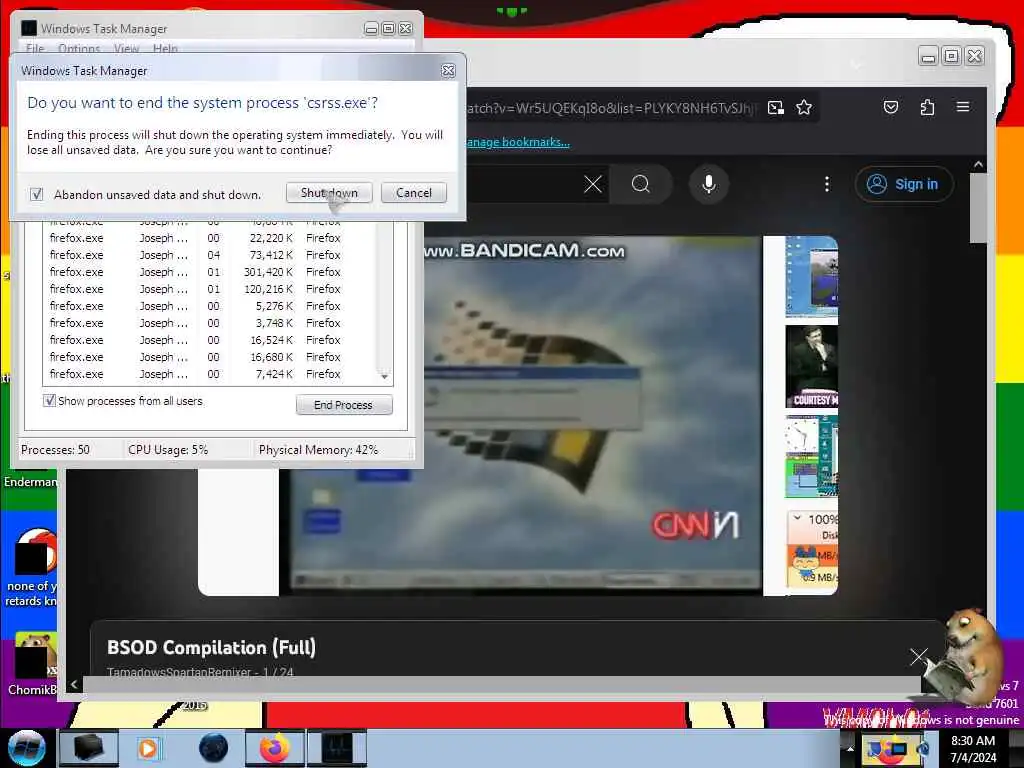1024x768 pixels.
Task: Open the Windows Start orb
Action: pos(27,747)
